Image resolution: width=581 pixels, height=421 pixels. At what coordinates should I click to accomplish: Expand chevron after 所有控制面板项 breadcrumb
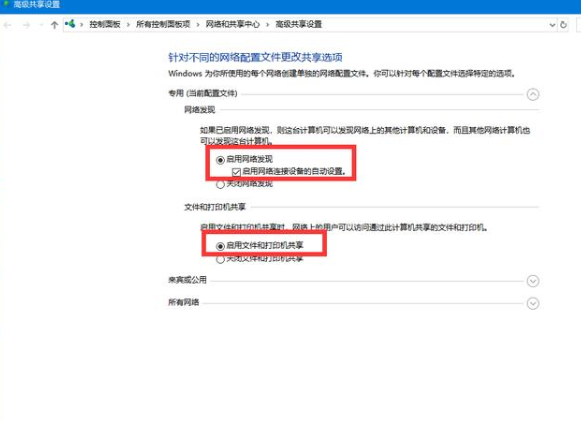point(198,25)
